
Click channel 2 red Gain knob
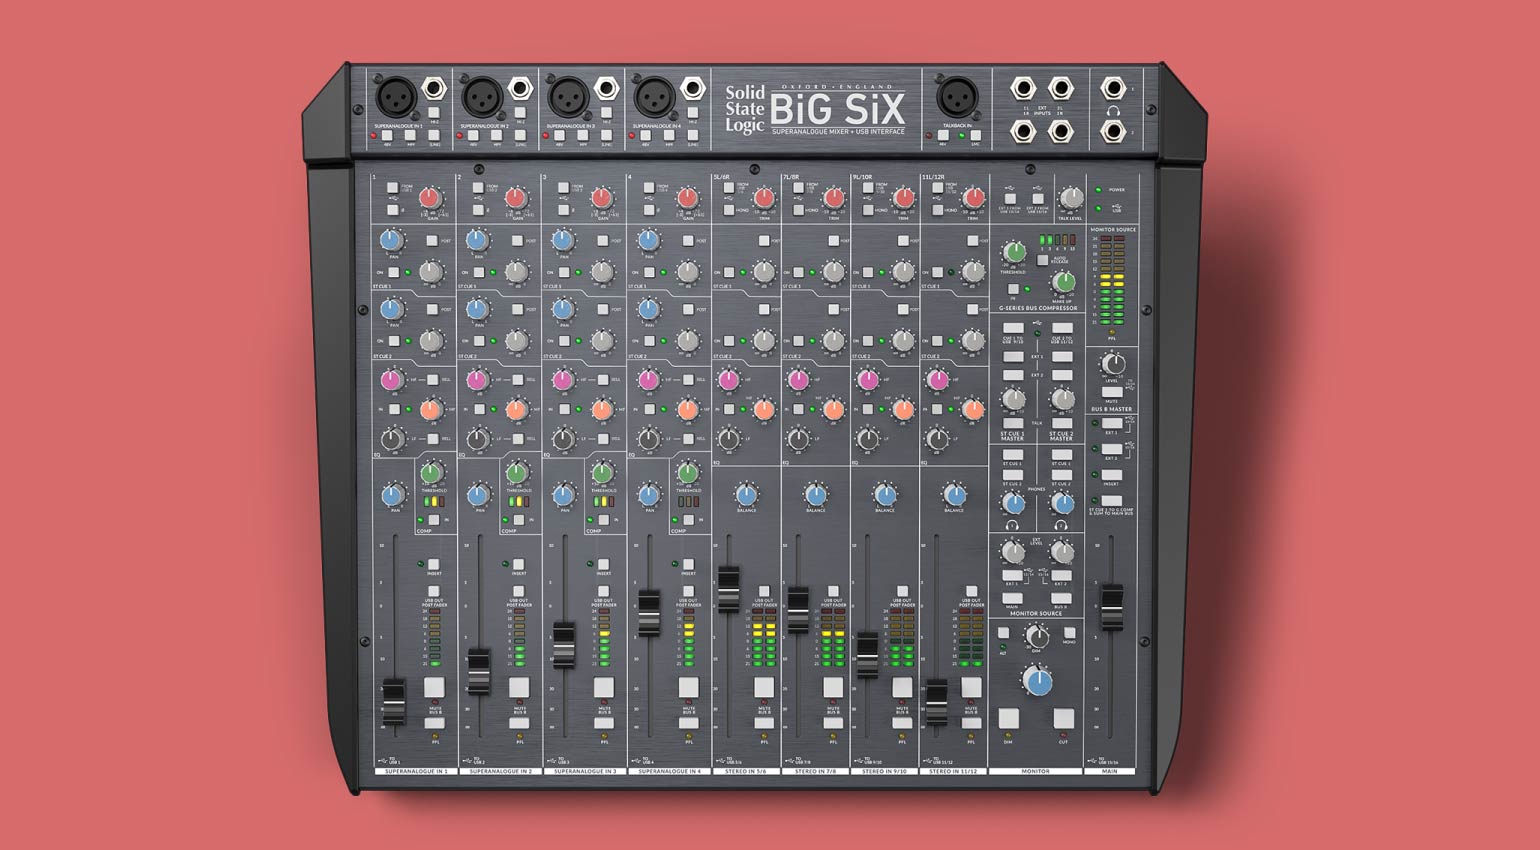click(x=515, y=197)
